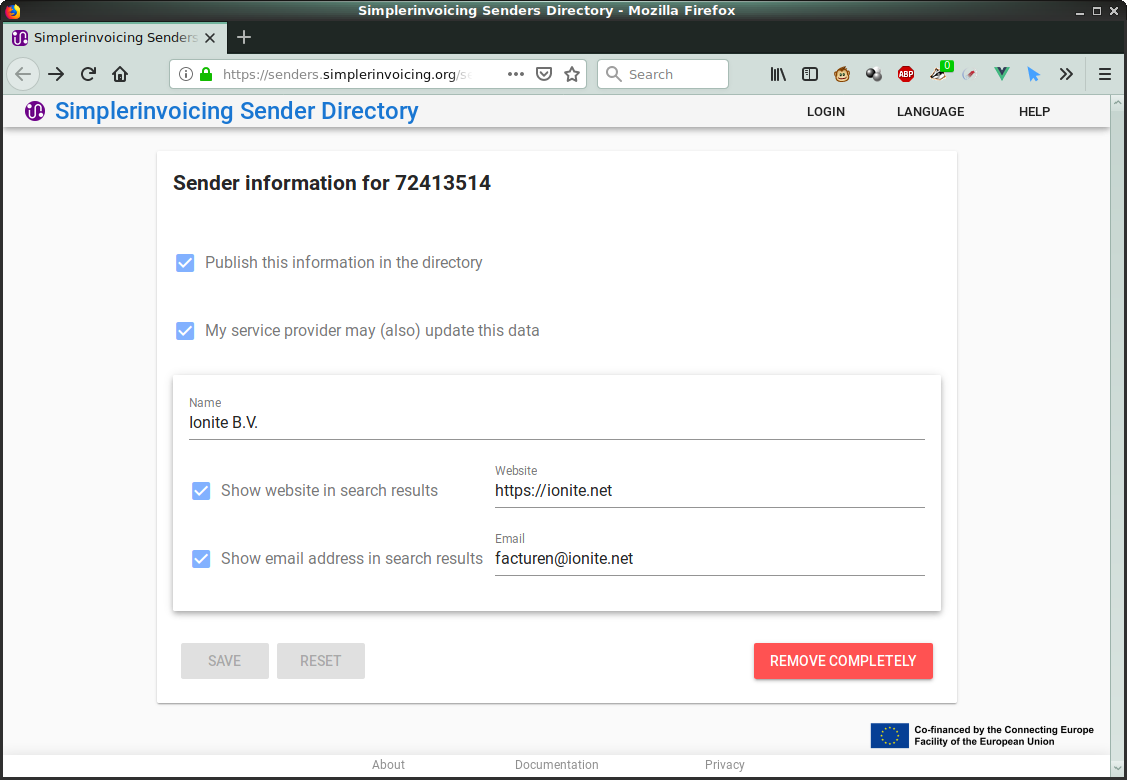The width and height of the screenshot is (1127, 780).
Task: Uncheck Show email address in search results
Action: point(201,559)
